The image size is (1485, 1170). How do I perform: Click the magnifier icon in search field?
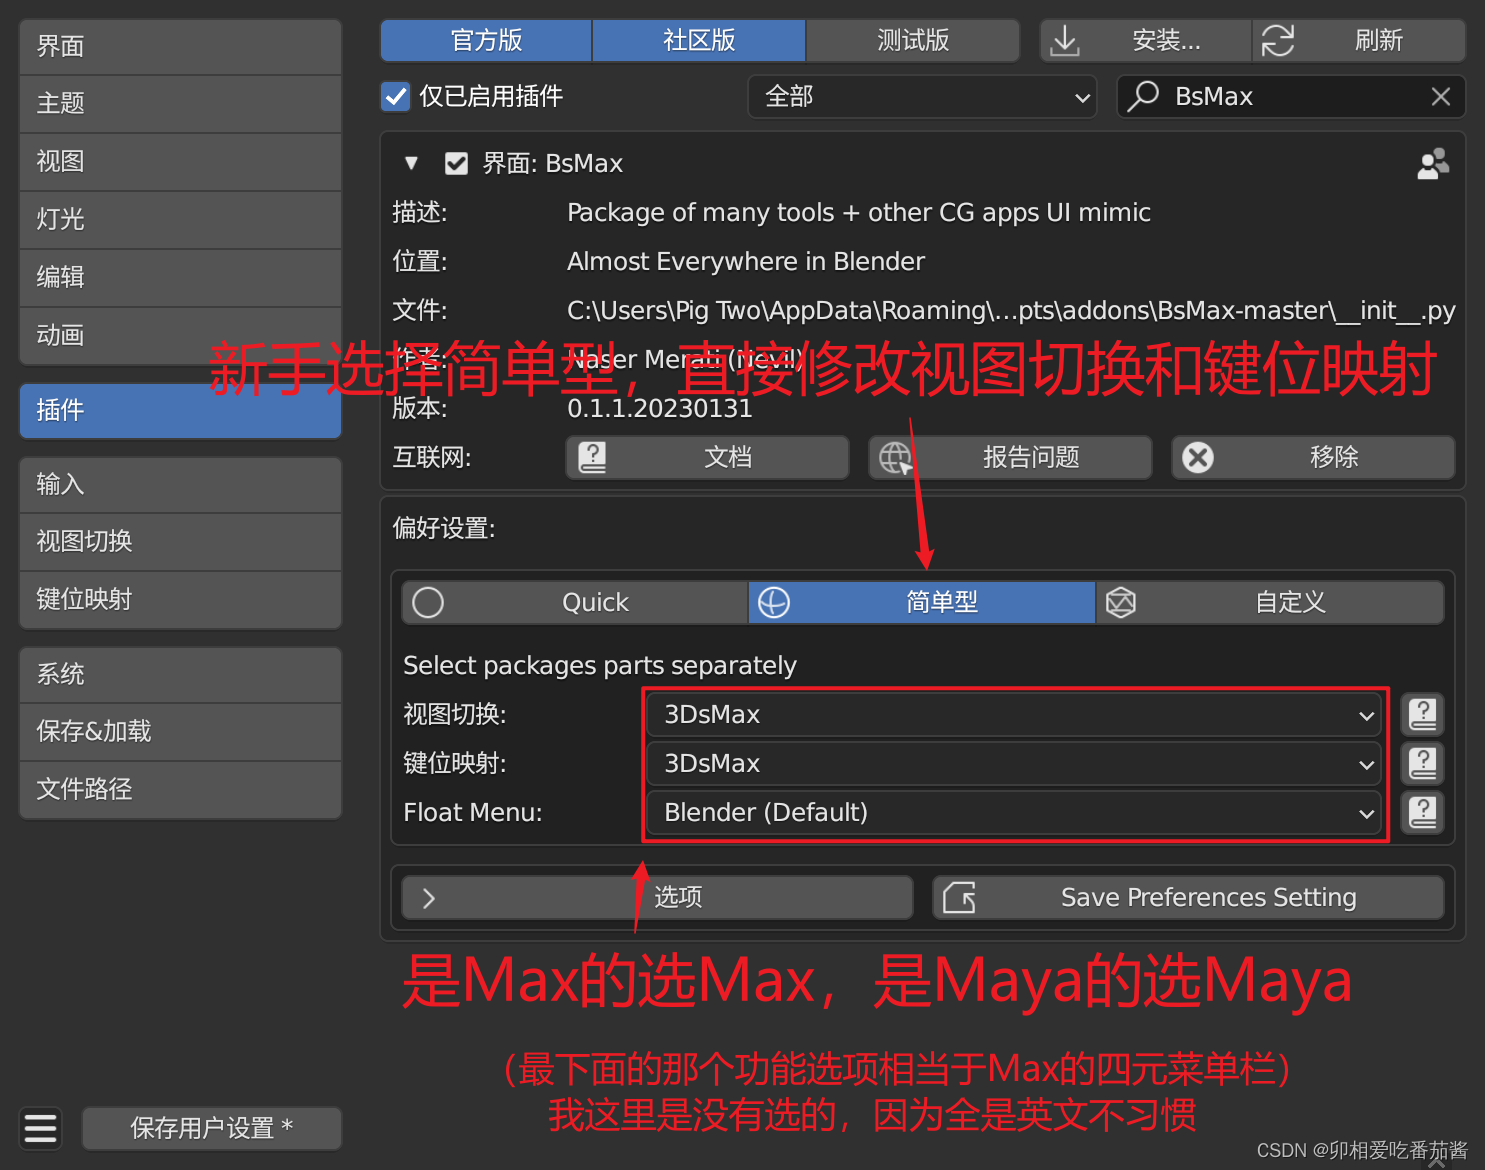tap(1143, 96)
